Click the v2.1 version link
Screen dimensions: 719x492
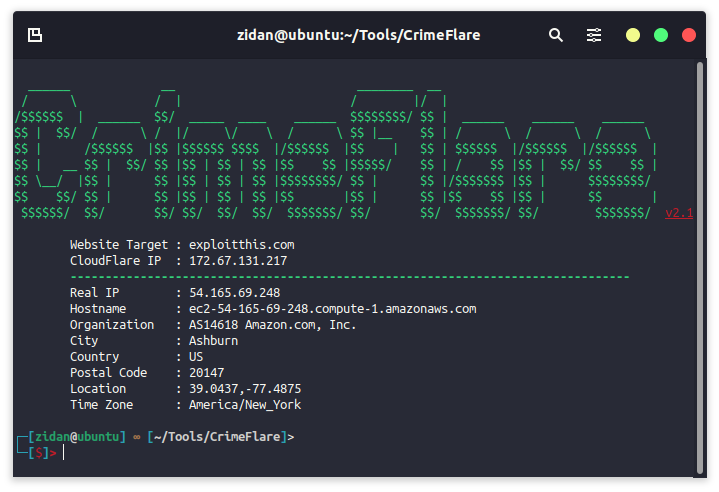click(679, 213)
